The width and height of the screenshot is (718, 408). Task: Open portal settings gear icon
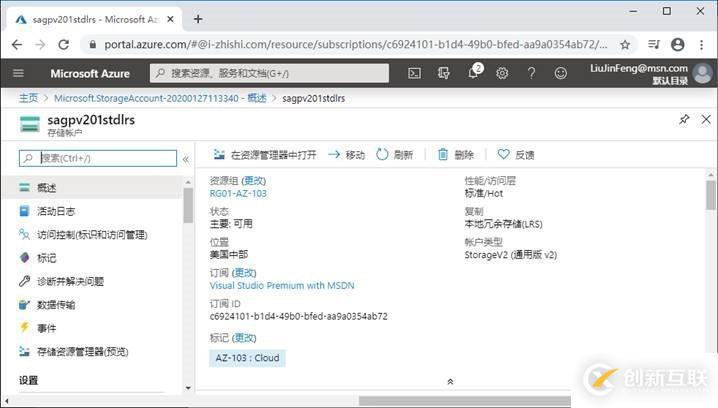(x=502, y=73)
